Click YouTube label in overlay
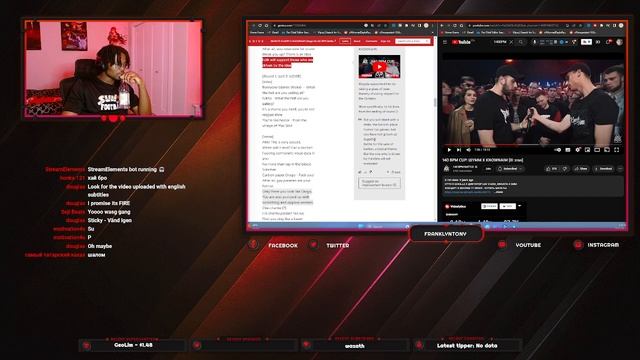The height and width of the screenshot is (360, 640). tap(528, 245)
